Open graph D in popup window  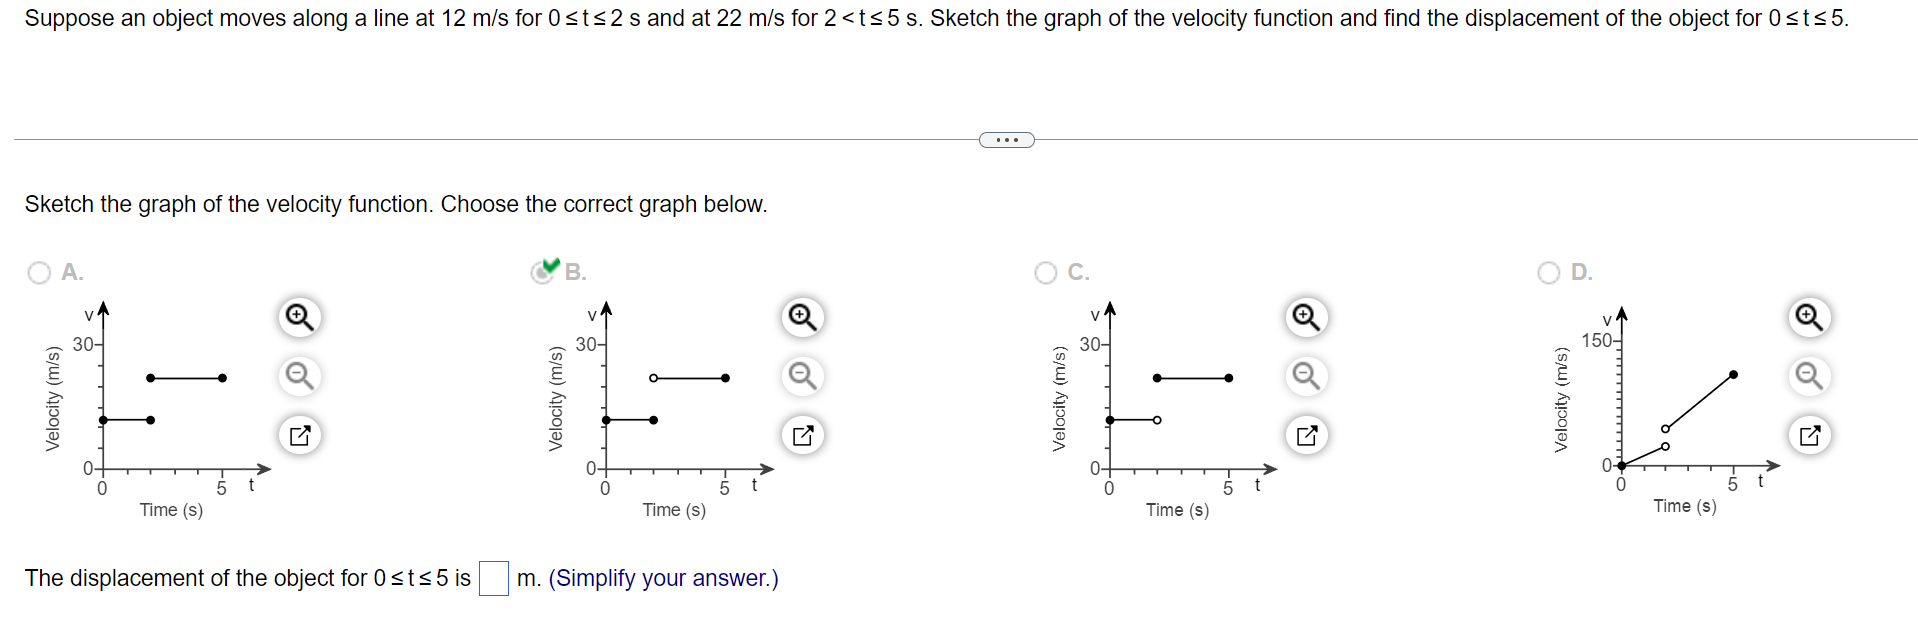[x=1809, y=435]
